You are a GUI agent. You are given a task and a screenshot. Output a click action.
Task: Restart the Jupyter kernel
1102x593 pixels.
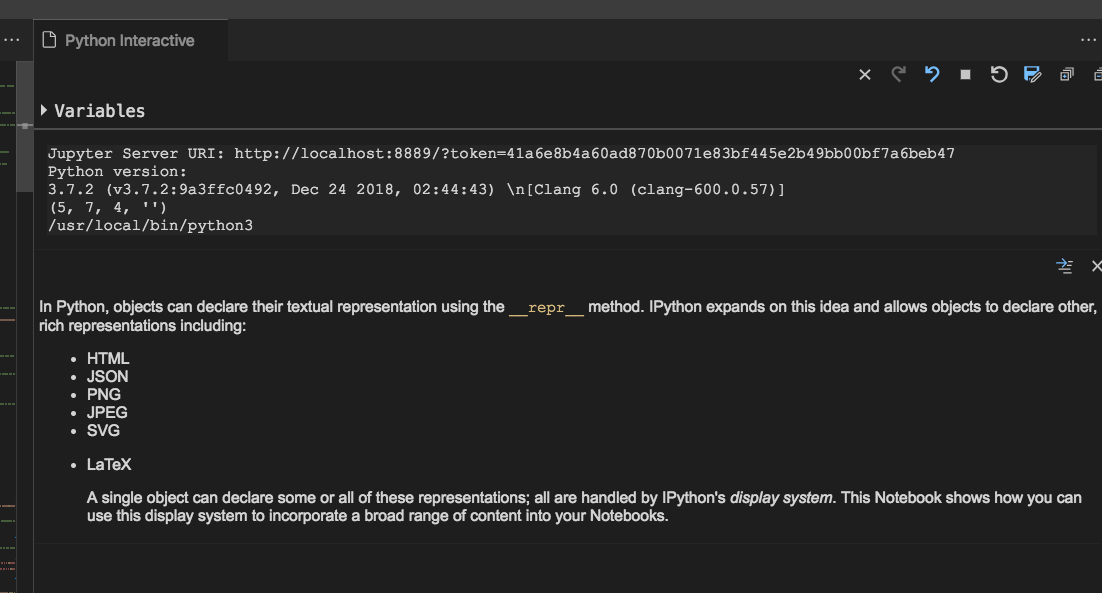click(x=999, y=74)
